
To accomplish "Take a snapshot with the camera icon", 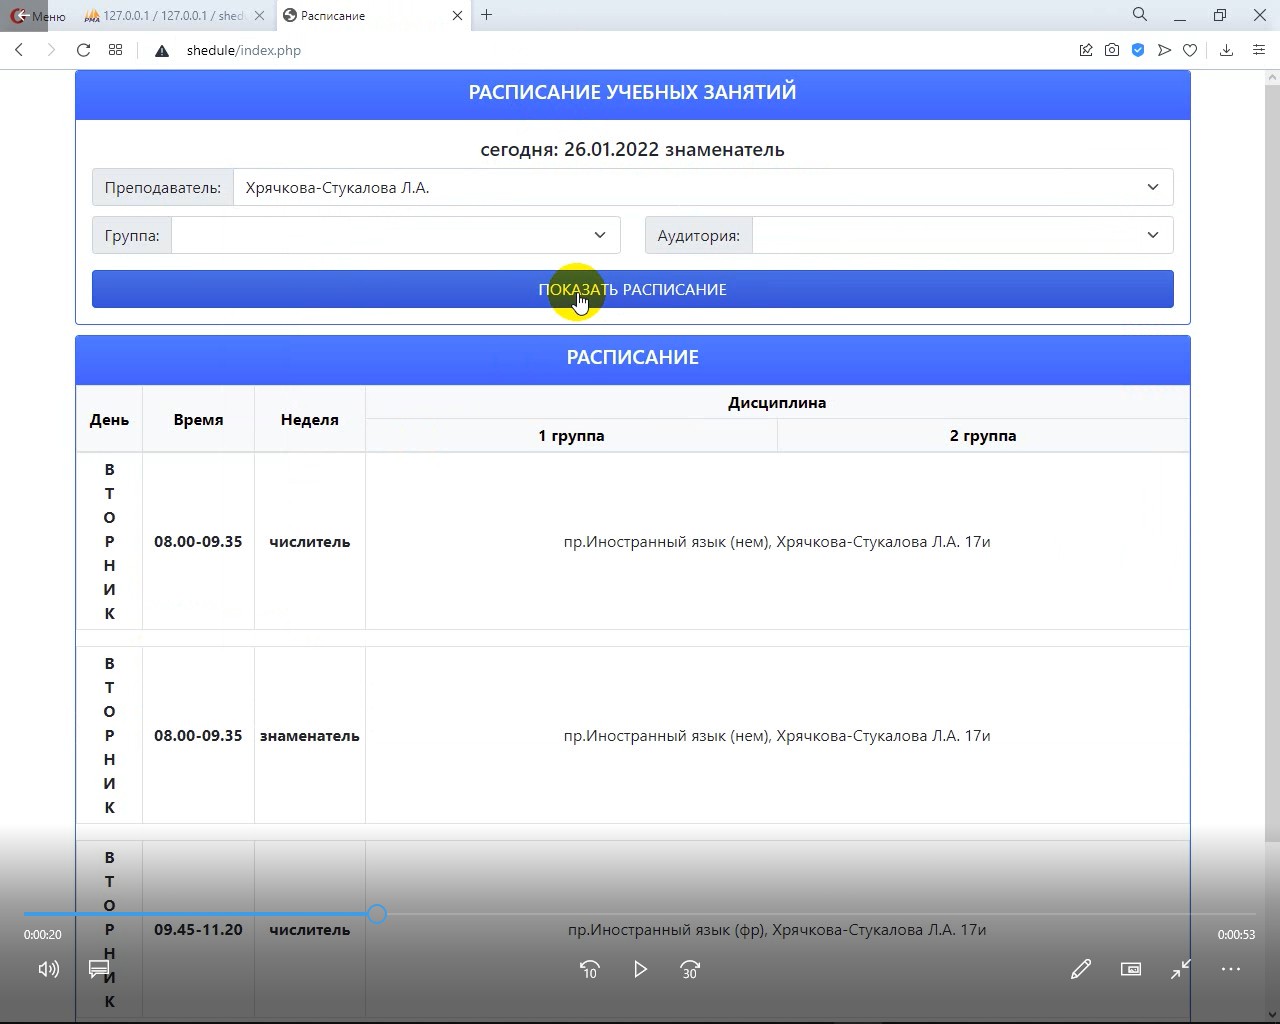I will click(x=1112, y=50).
